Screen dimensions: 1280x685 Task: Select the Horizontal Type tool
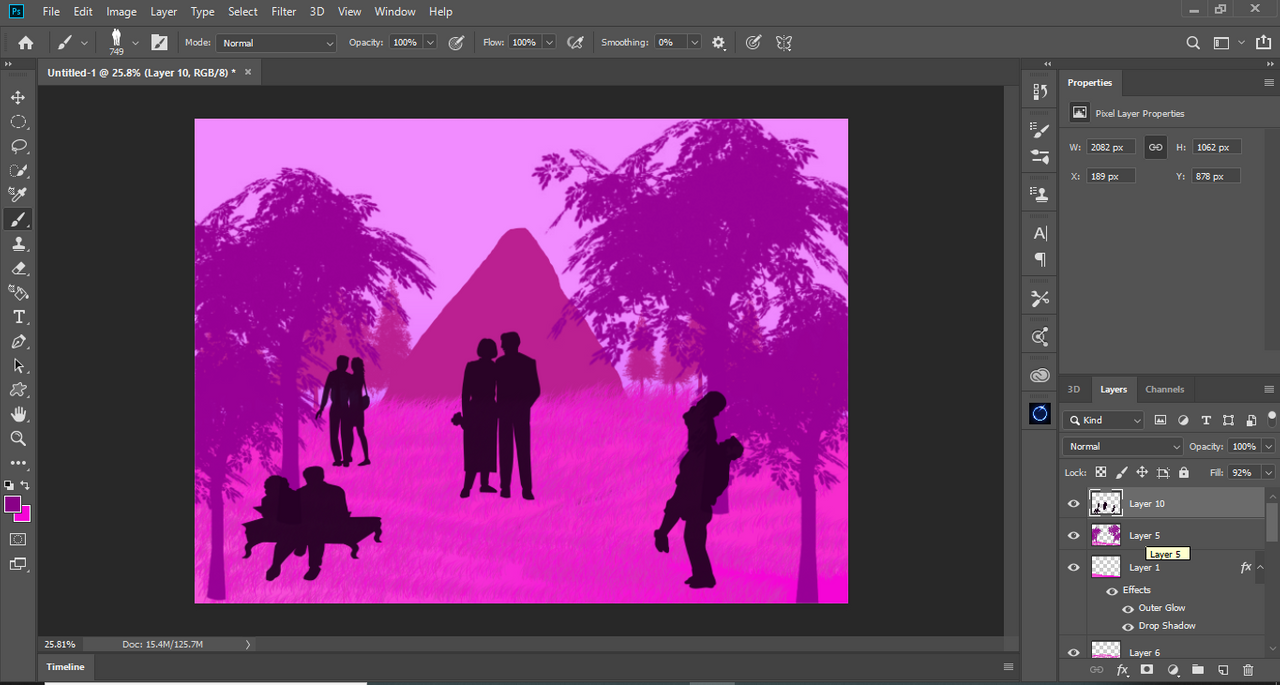[x=18, y=317]
